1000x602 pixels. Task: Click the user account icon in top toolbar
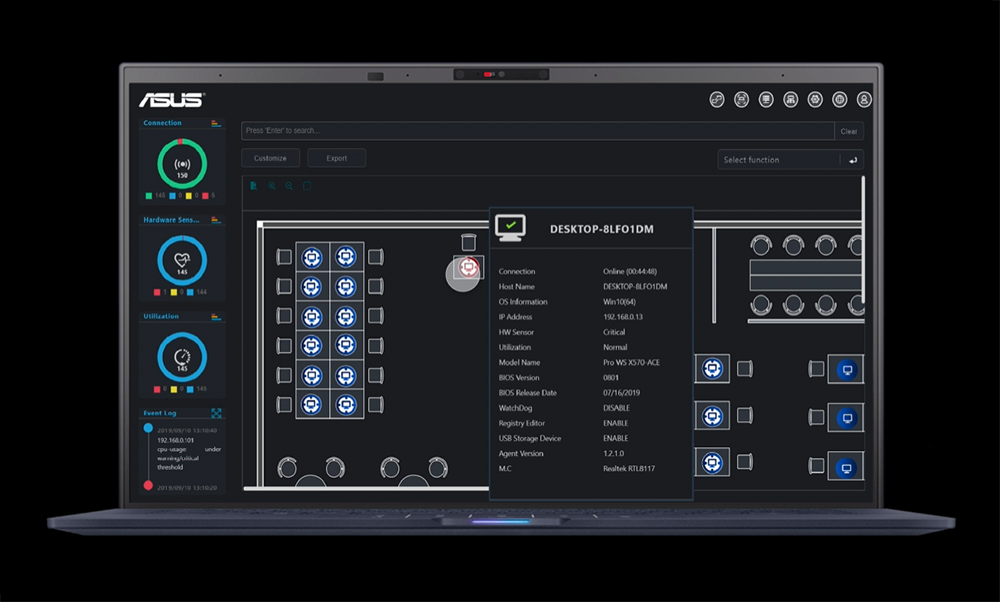(864, 99)
